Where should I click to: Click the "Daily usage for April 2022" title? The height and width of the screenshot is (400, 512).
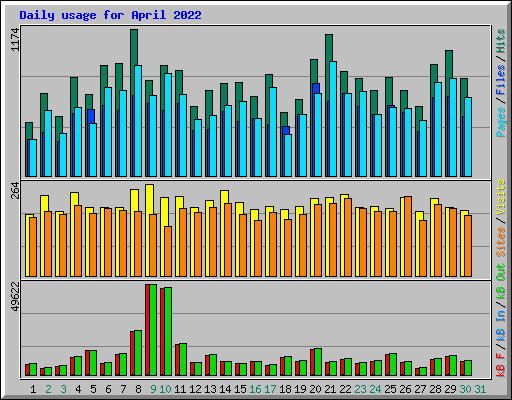[110, 15]
